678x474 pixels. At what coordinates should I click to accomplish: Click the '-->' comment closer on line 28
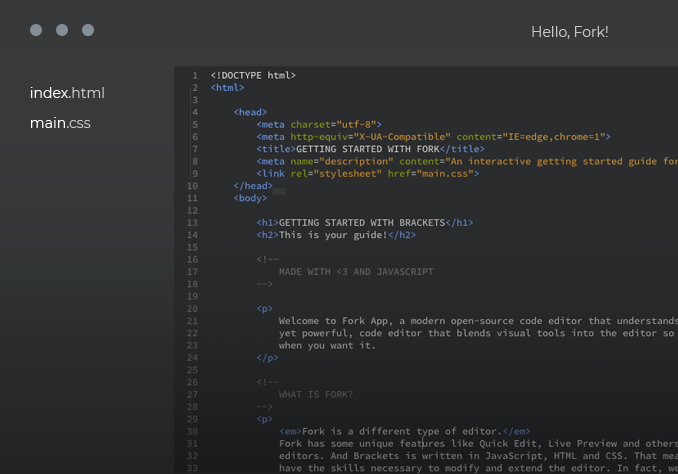pos(265,407)
